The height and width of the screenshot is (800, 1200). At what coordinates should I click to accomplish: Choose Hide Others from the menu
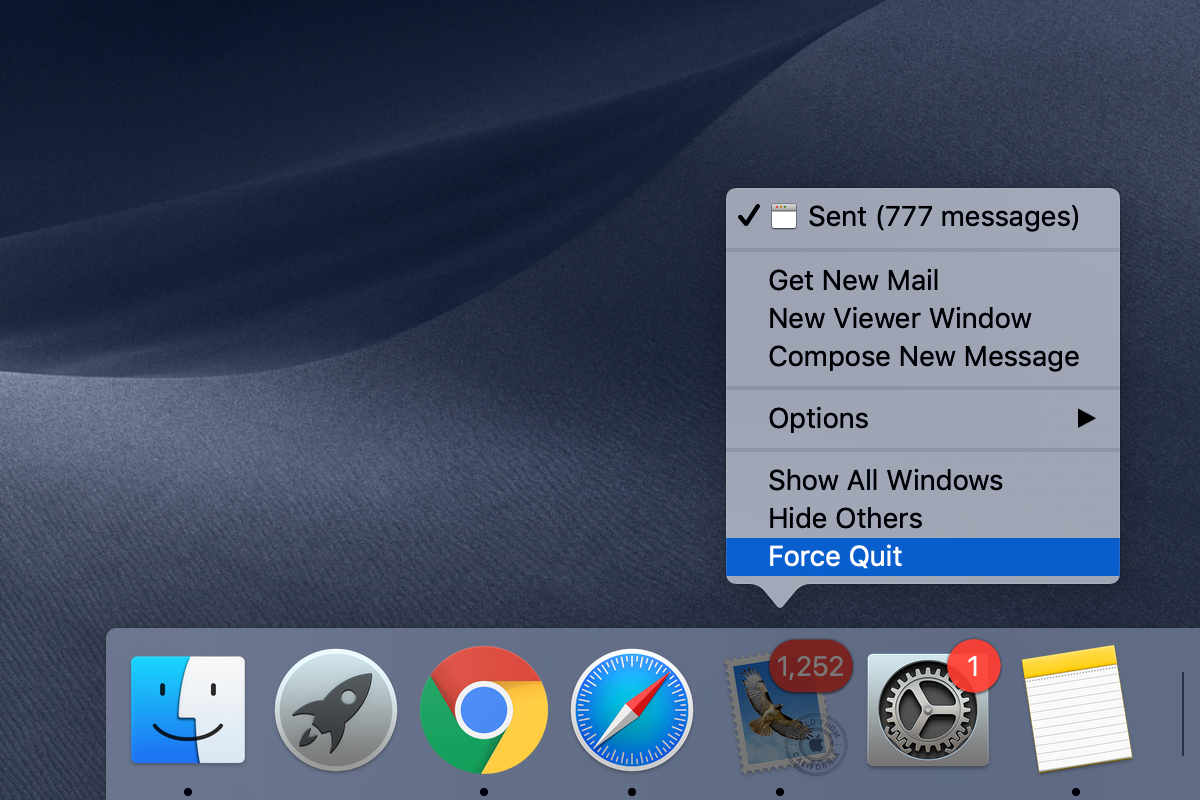[844, 518]
